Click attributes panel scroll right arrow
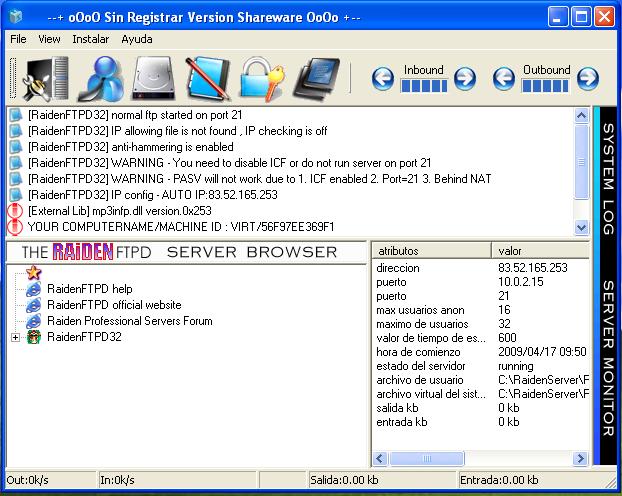This screenshot has height=496, width=622. [x=581, y=459]
